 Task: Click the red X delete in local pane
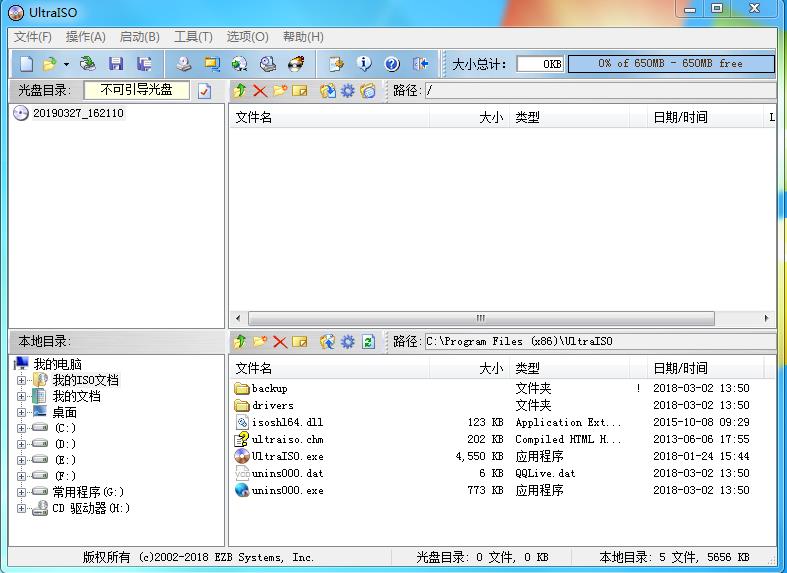click(x=280, y=342)
